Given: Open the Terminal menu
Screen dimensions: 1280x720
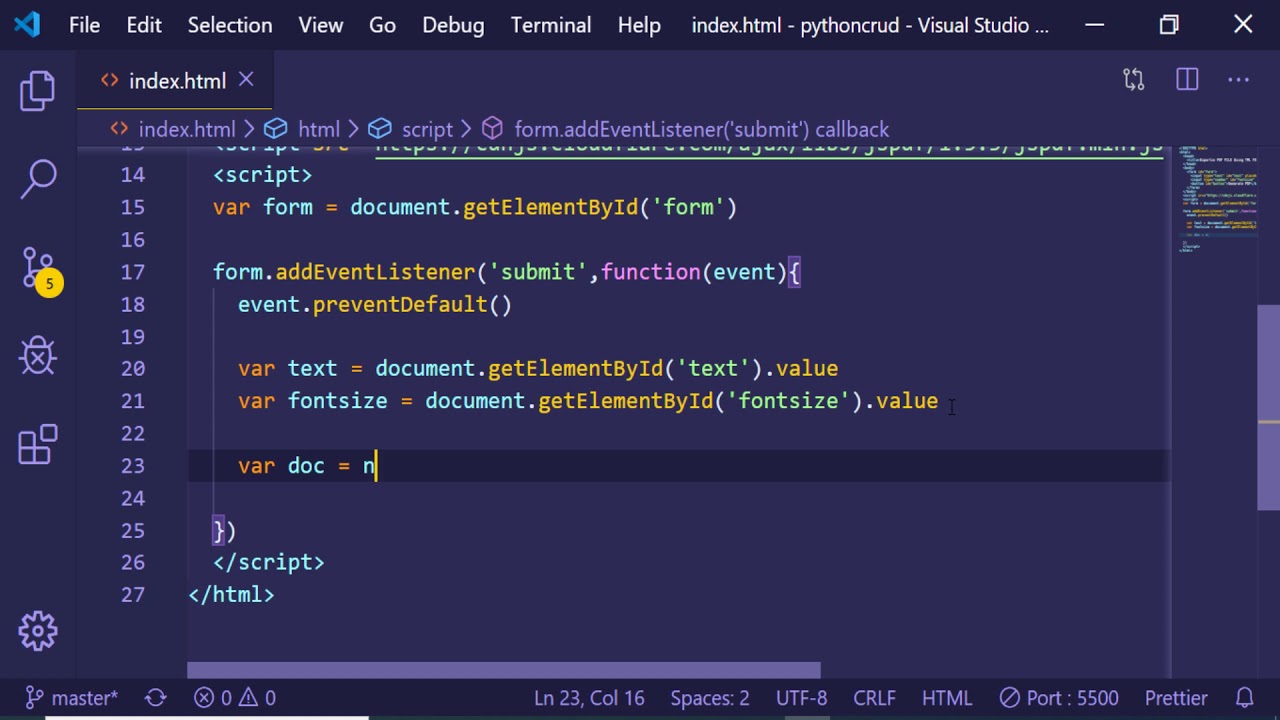Looking at the screenshot, I should [550, 25].
